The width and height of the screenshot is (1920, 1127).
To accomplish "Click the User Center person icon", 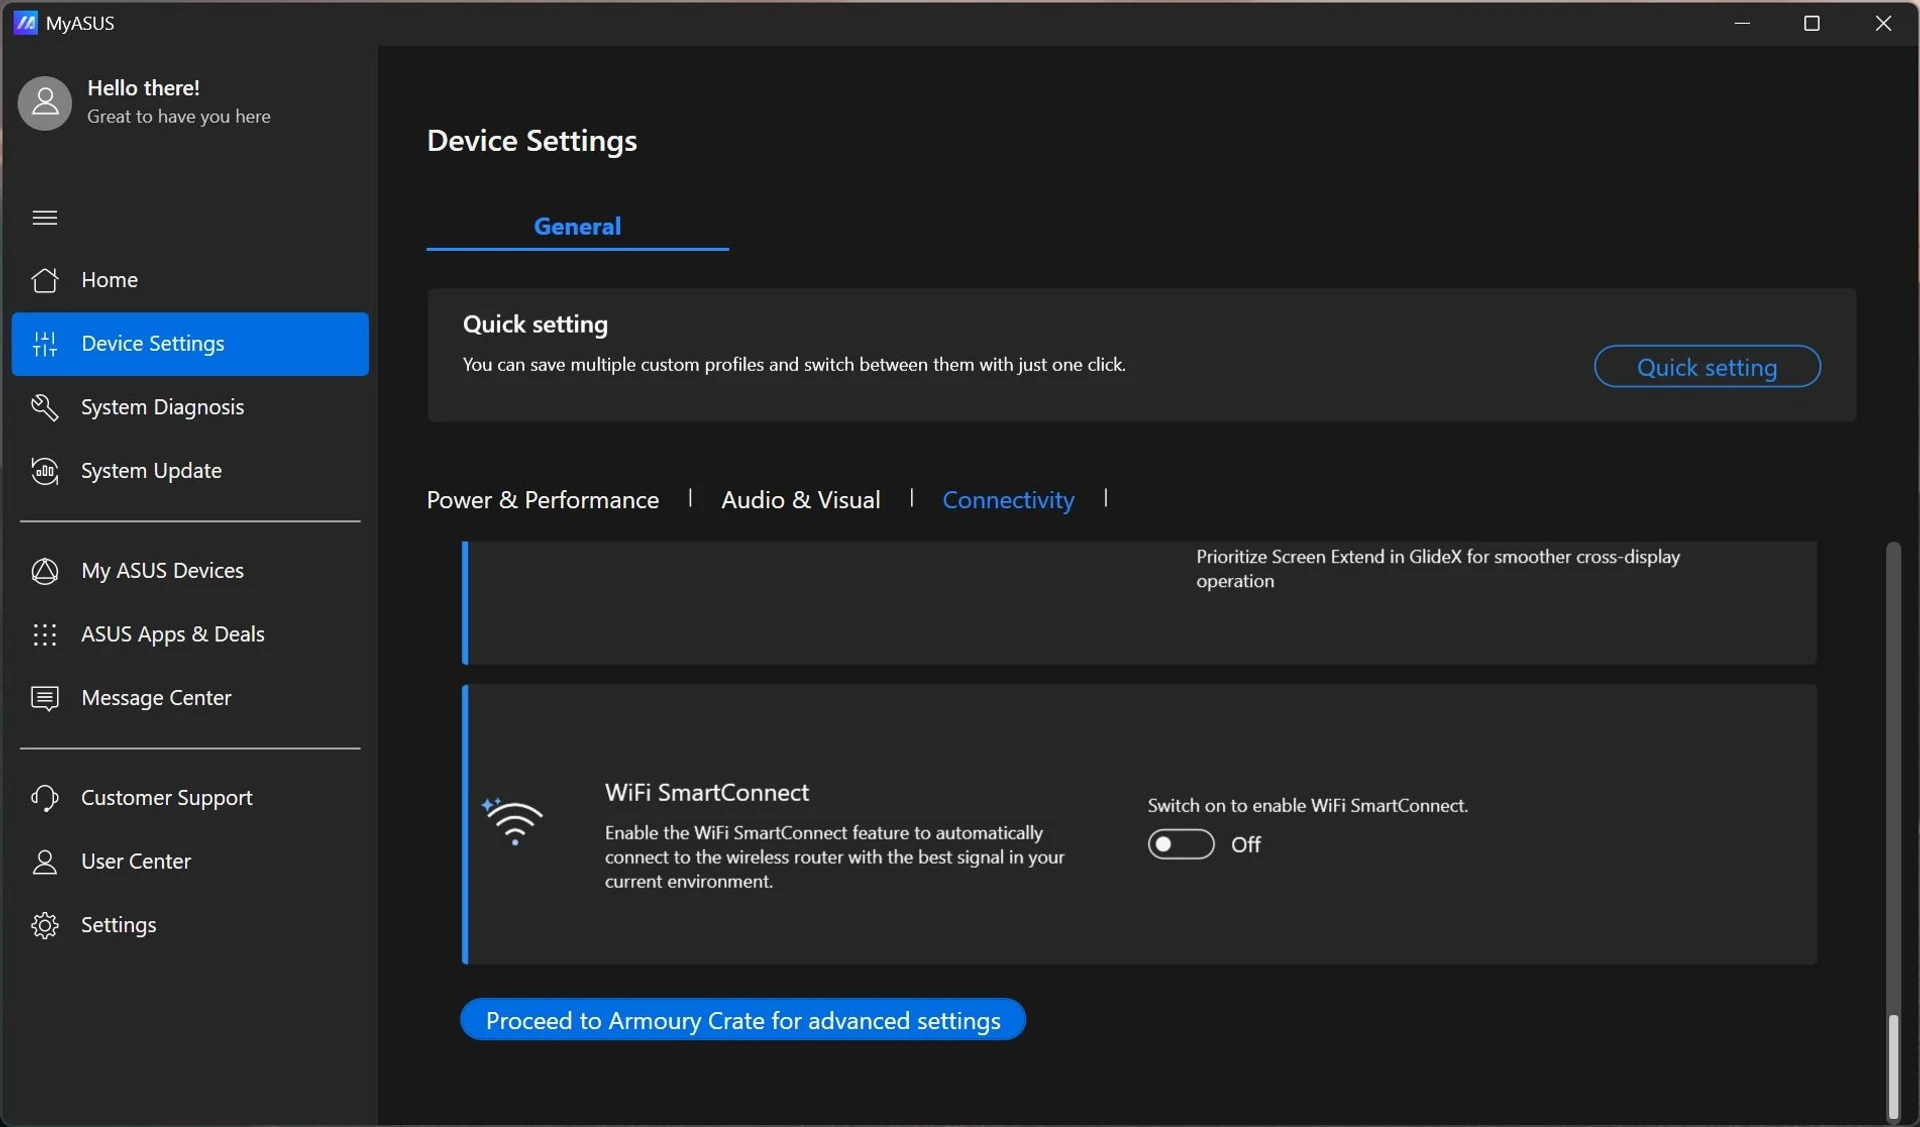I will click(x=45, y=862).
